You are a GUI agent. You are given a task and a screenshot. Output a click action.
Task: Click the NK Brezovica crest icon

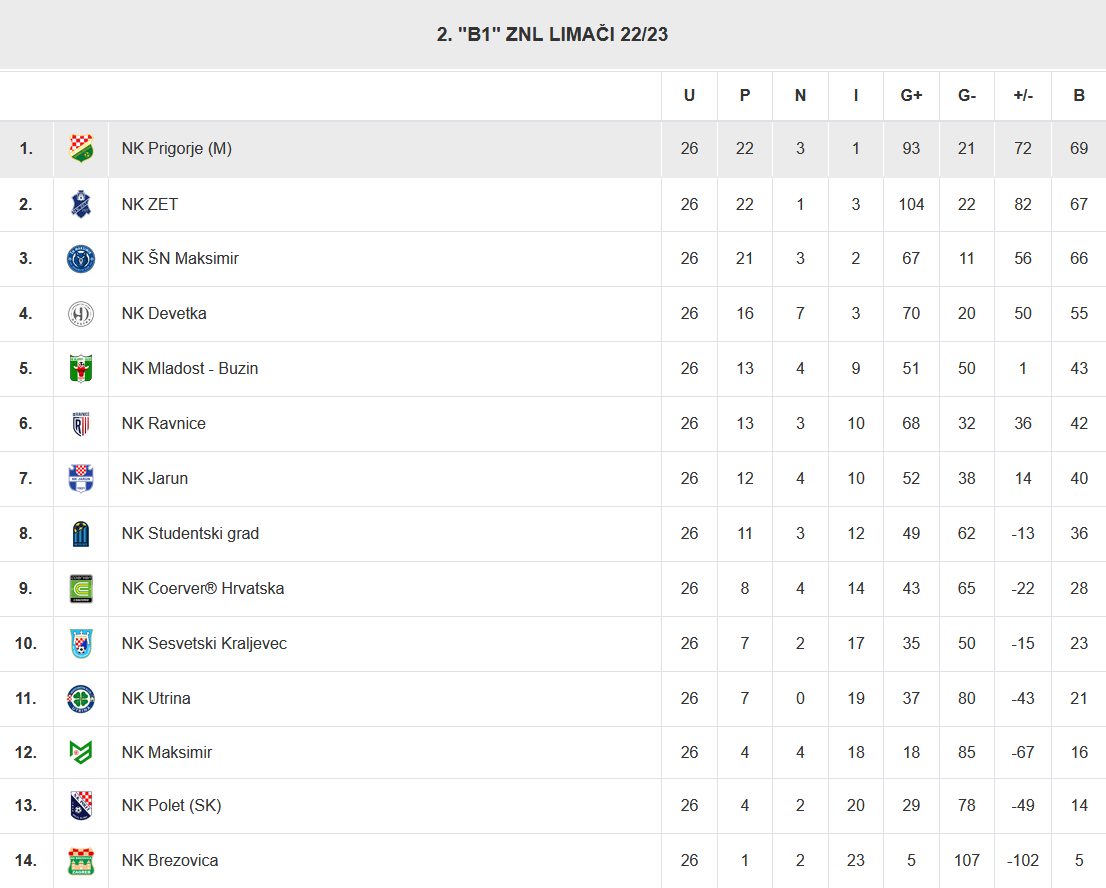point(81,860)
